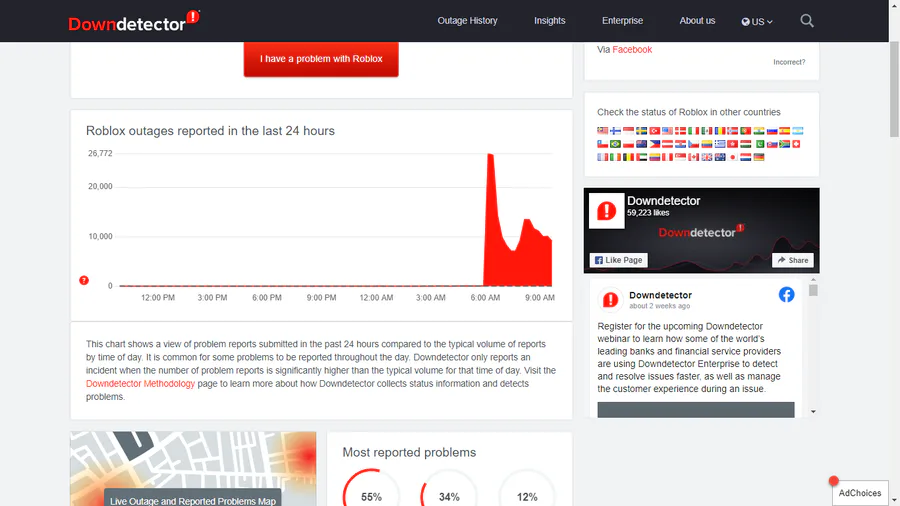Click the Facebook Share button
This screenshot has height=506, width=900.
793,260
